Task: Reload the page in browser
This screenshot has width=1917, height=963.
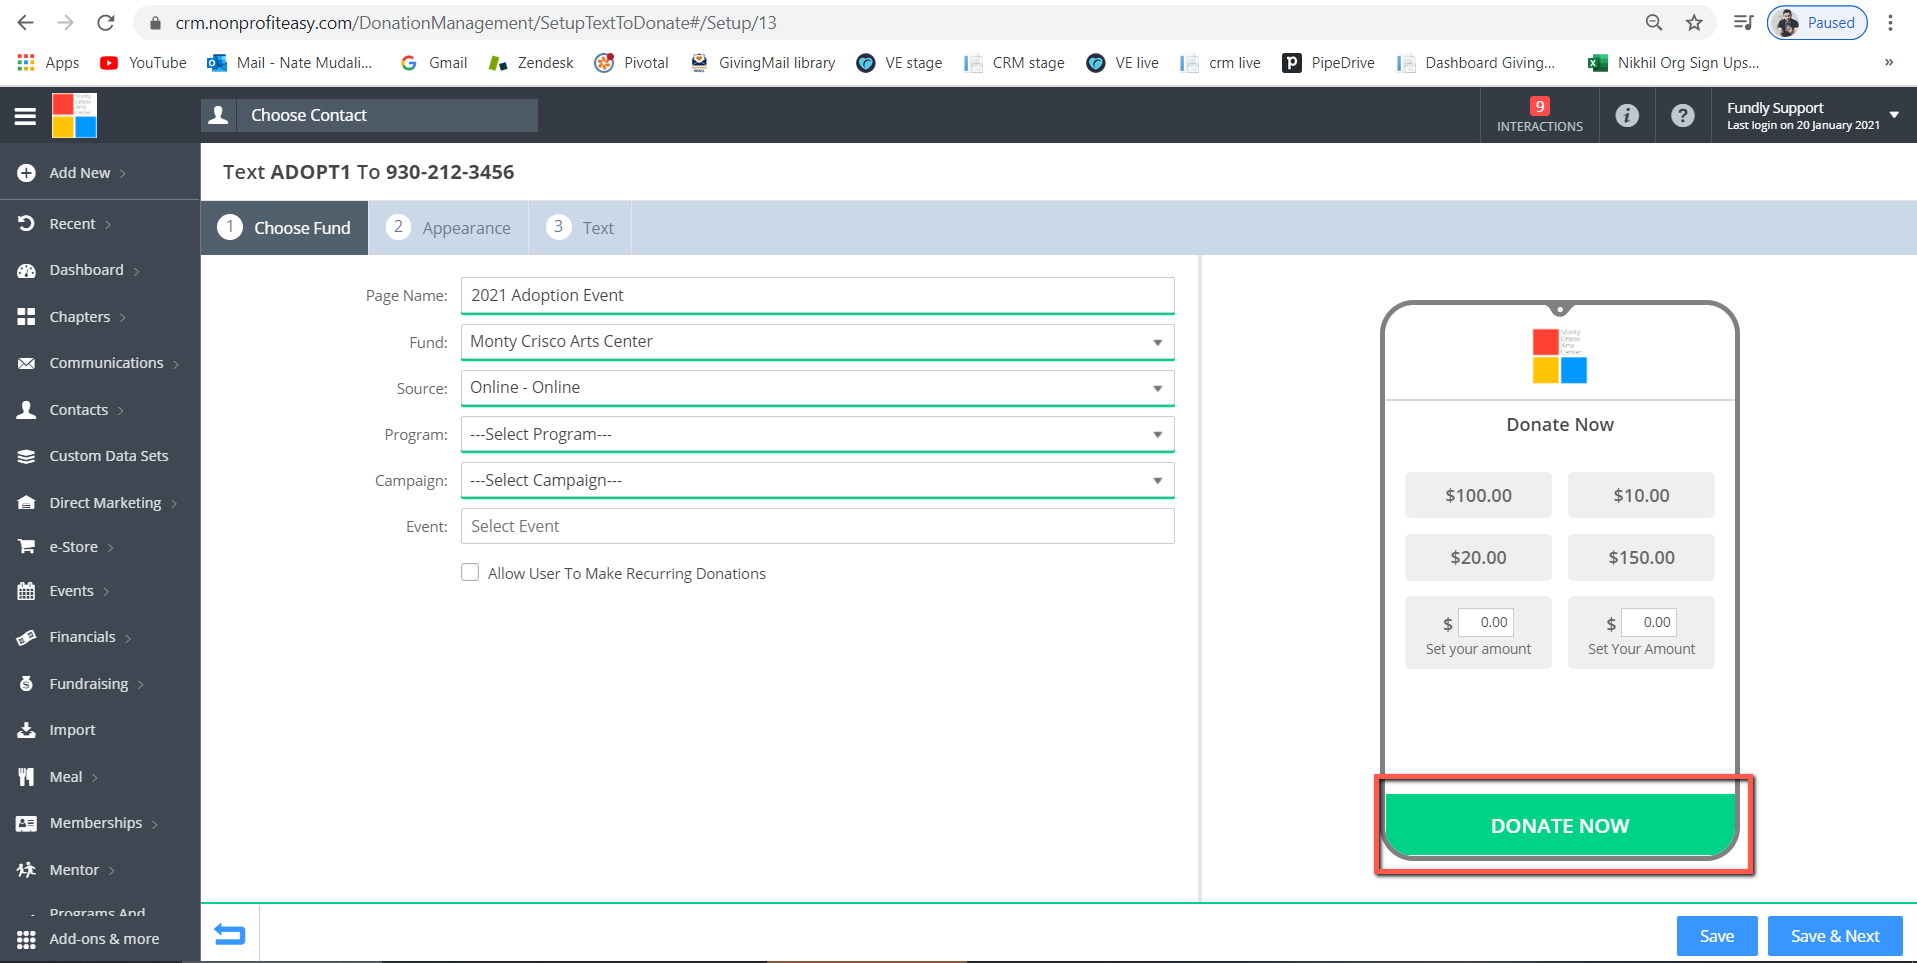Action: point(106,22)
